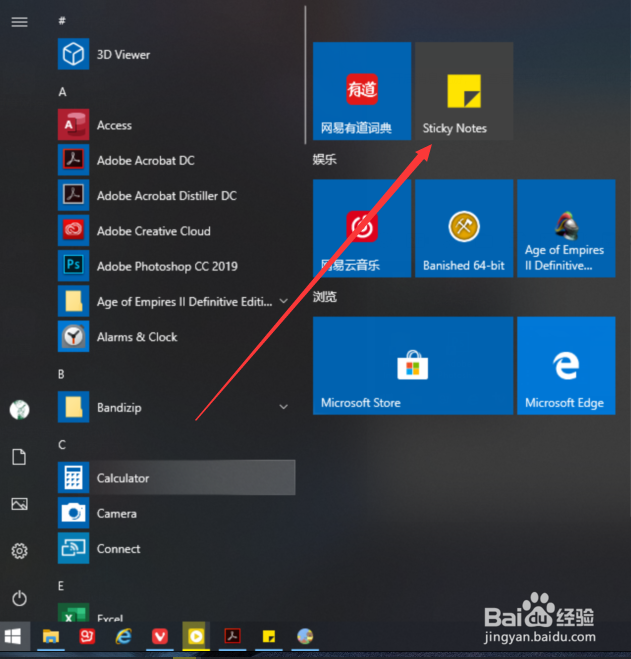Click the A section letter header

coord(62,92)
